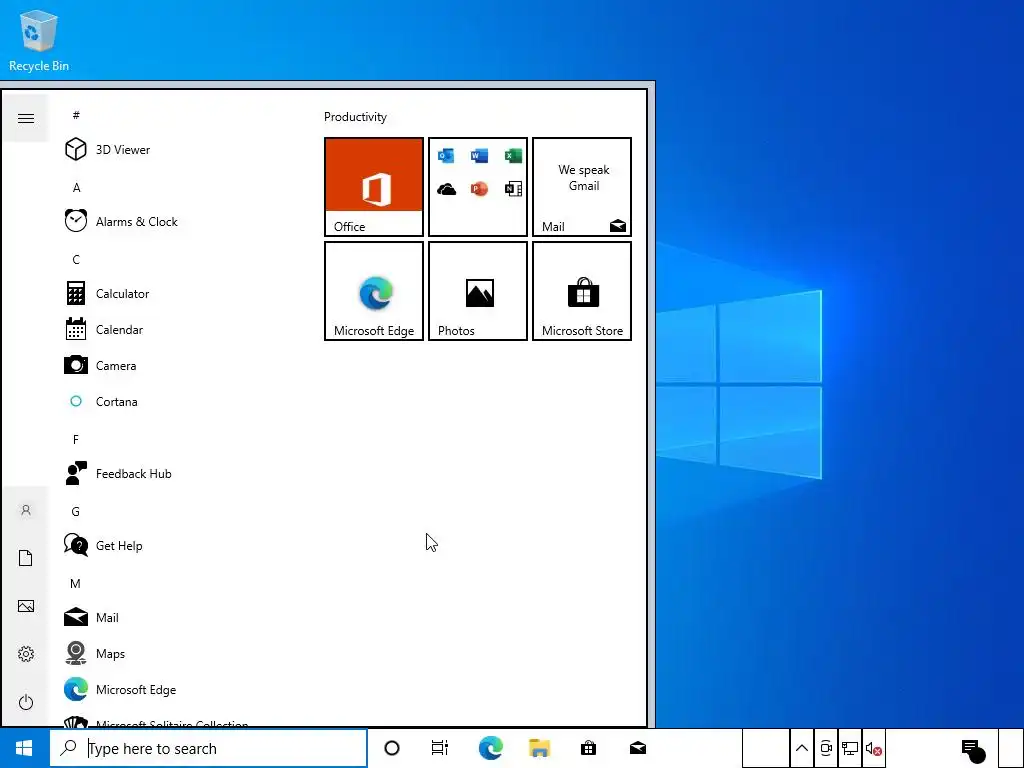Open Outlook in the Office apps folder tile
This screenshot has width=1024, height=768.
tap(446, 155)
